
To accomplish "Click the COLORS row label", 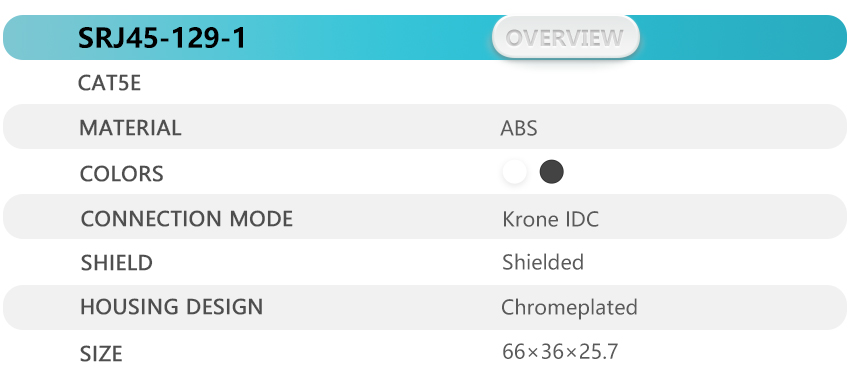I will [x=121, y=174].
